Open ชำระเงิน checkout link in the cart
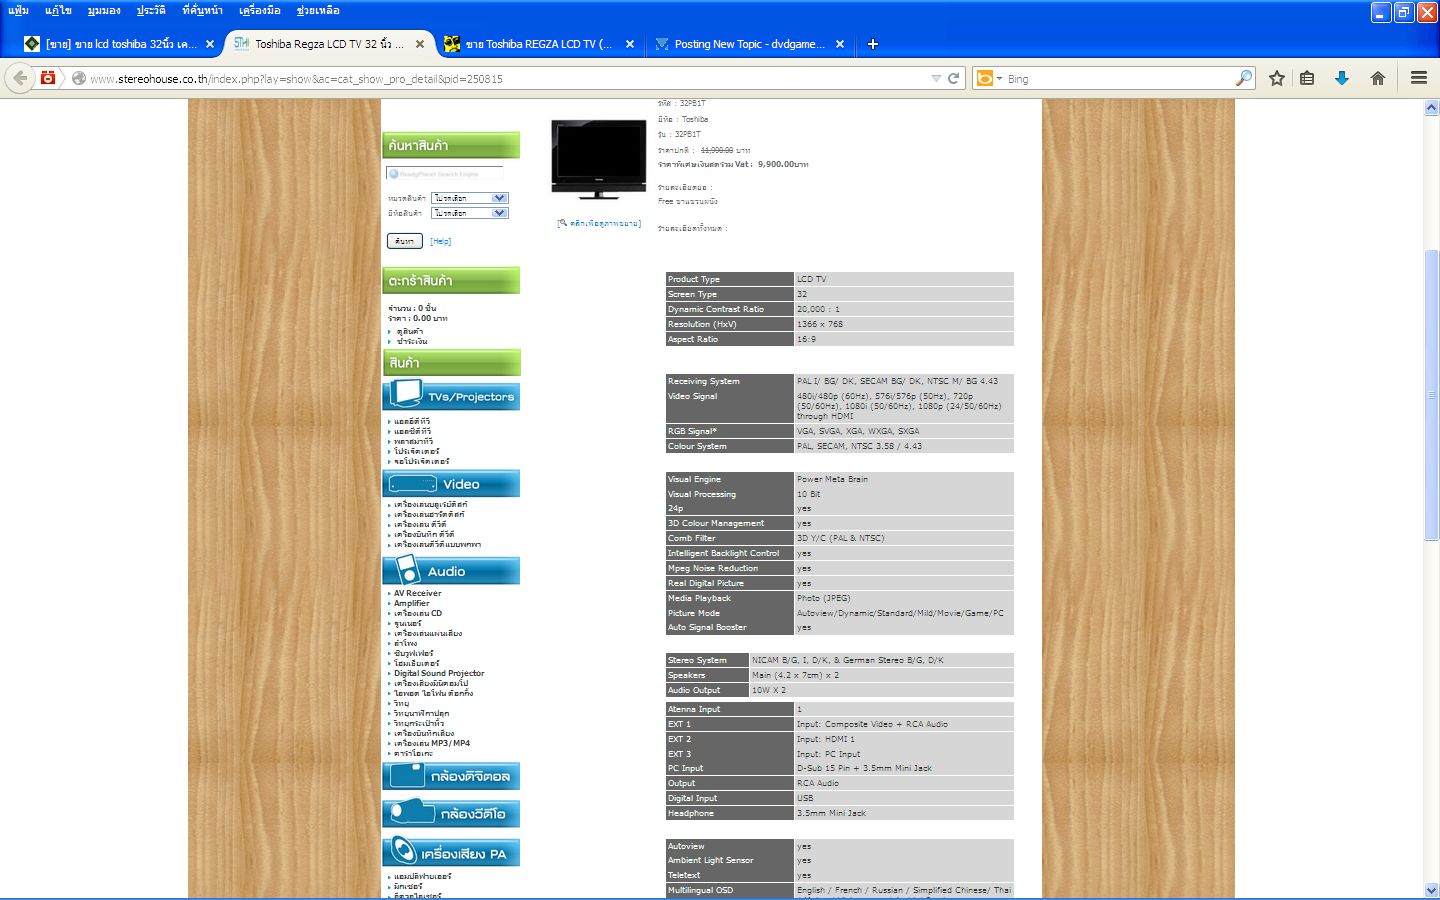 point(411,341)
